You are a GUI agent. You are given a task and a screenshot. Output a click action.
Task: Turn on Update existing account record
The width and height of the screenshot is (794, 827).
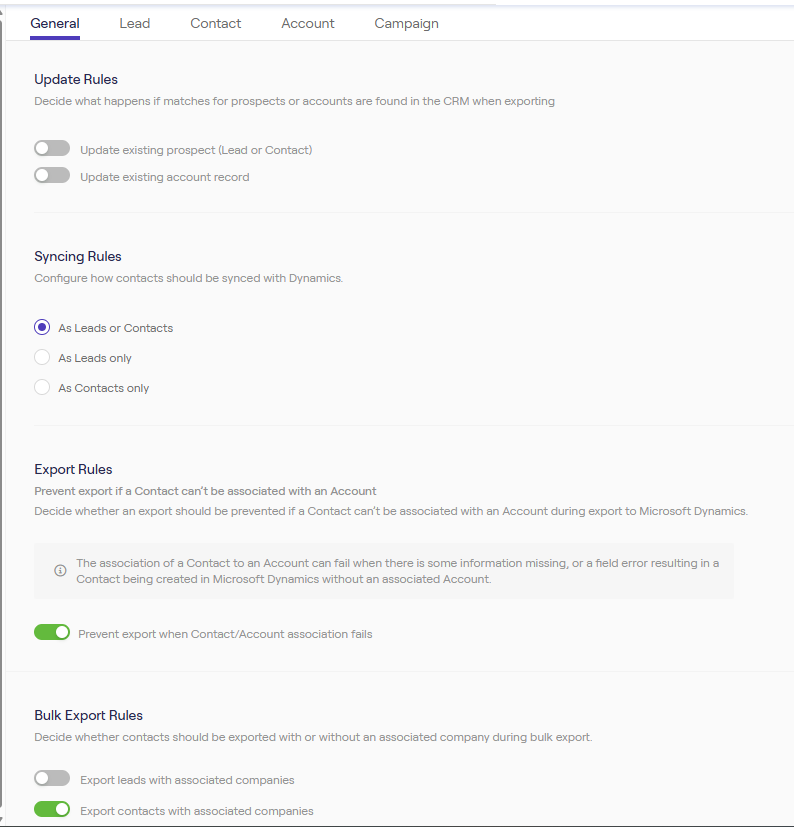coord(52,176)
